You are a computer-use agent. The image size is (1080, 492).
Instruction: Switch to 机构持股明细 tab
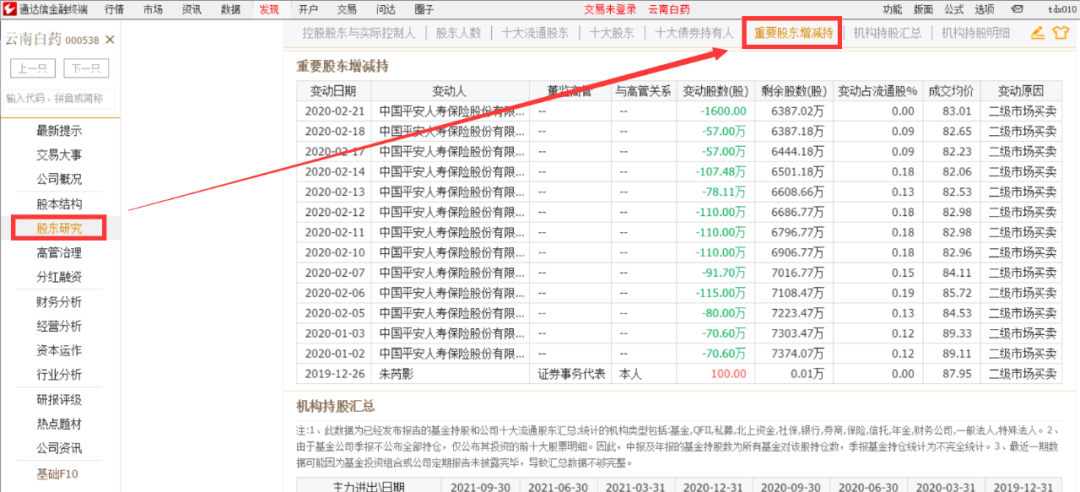pyautogui.click(x=975, y=32)
